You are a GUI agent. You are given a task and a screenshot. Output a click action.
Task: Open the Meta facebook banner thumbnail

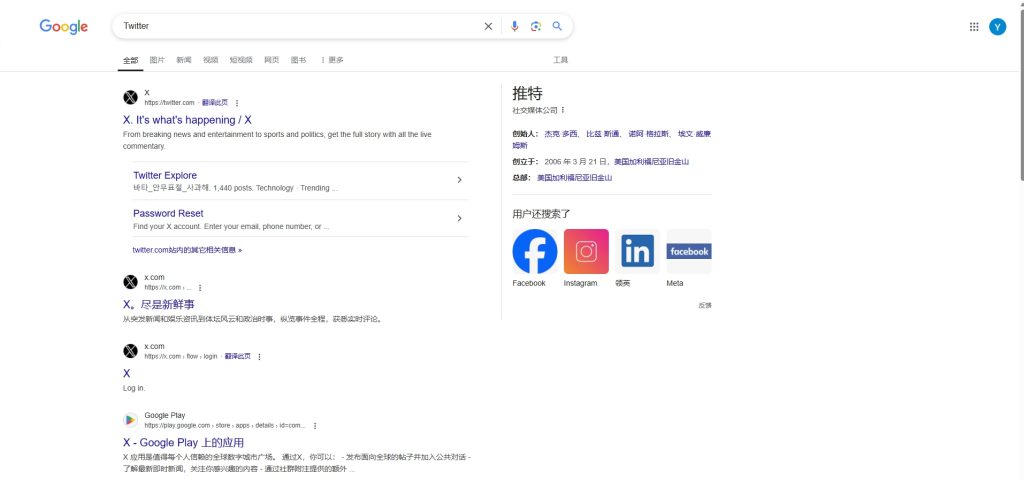pos(689,251)
